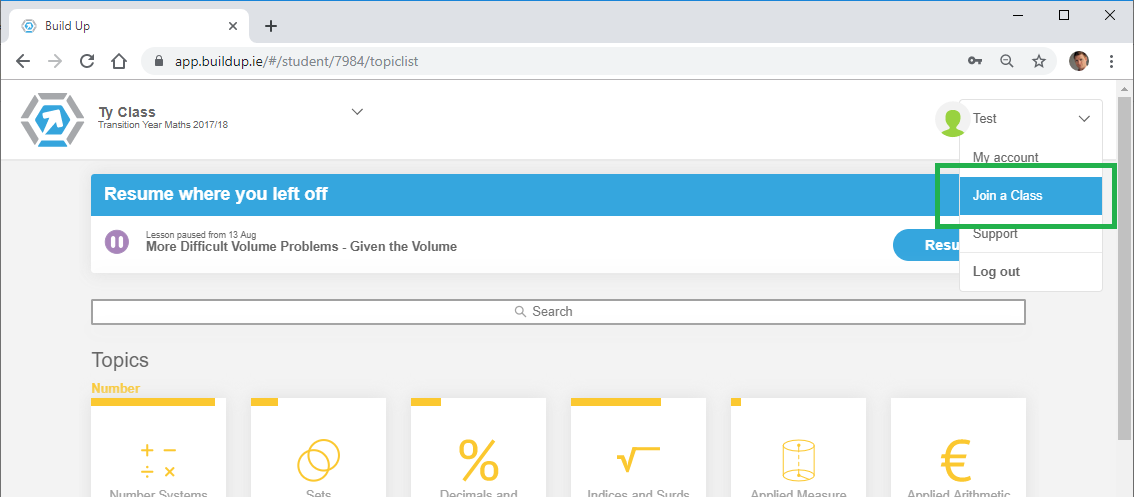Collapse the Test user menu chevron

(x=1084, y=119)
